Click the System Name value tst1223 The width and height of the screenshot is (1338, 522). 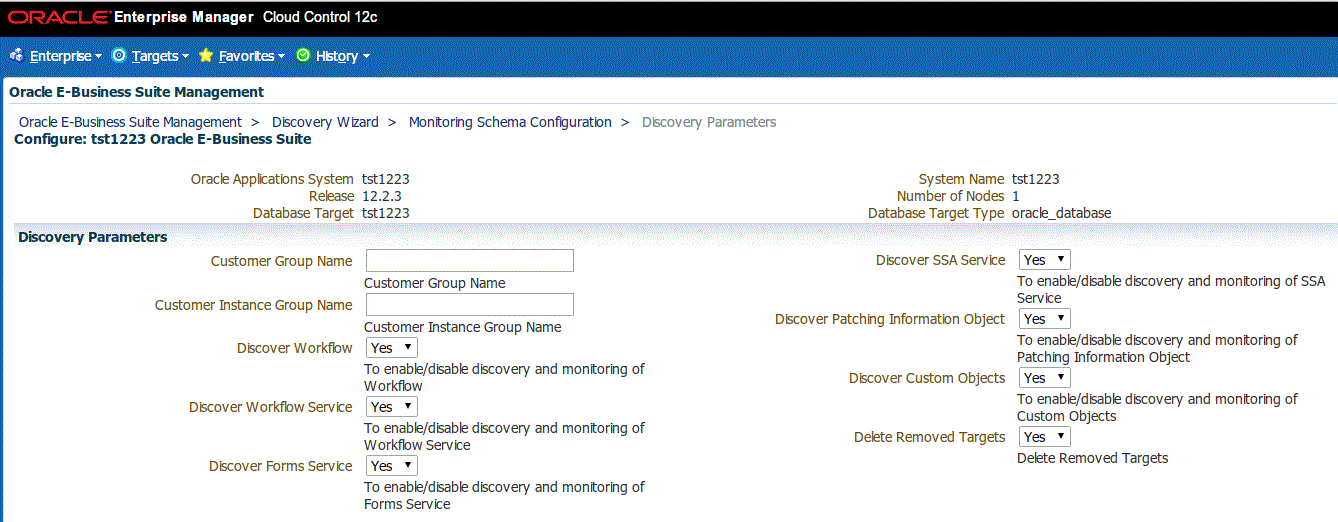(x=1036, y=179)
